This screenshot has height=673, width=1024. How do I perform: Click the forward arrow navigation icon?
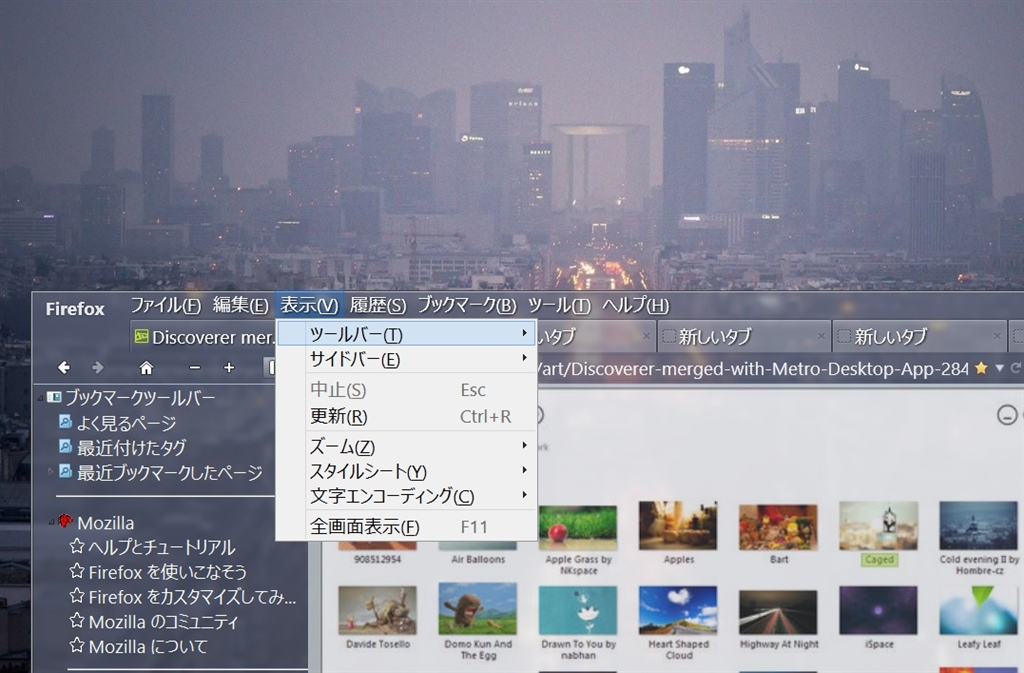click(x=98, y=368)
